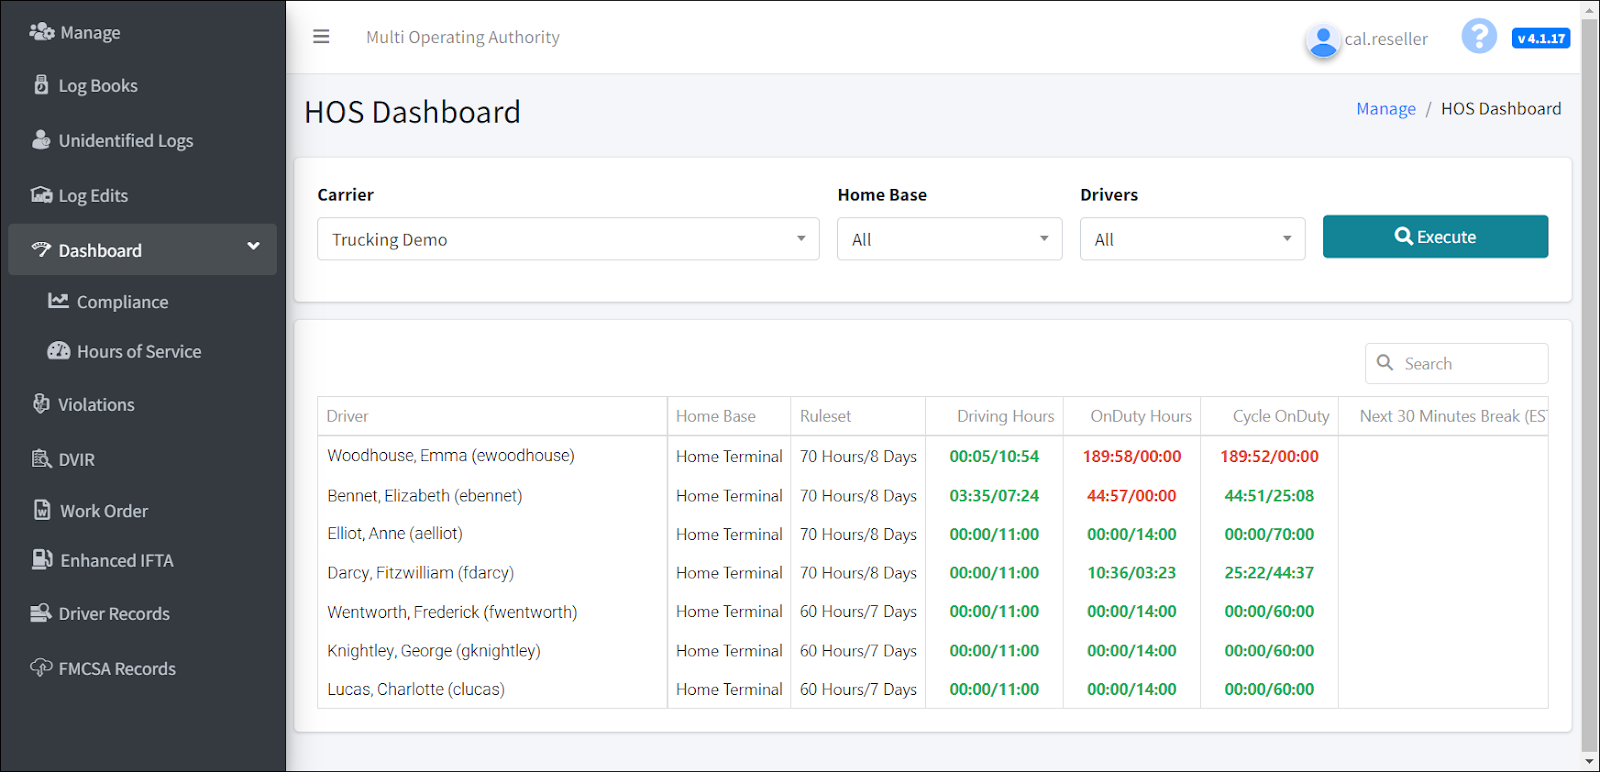Click the Compliance chart icon
This screenshot has width=1600, height=772.
(59, 301)
